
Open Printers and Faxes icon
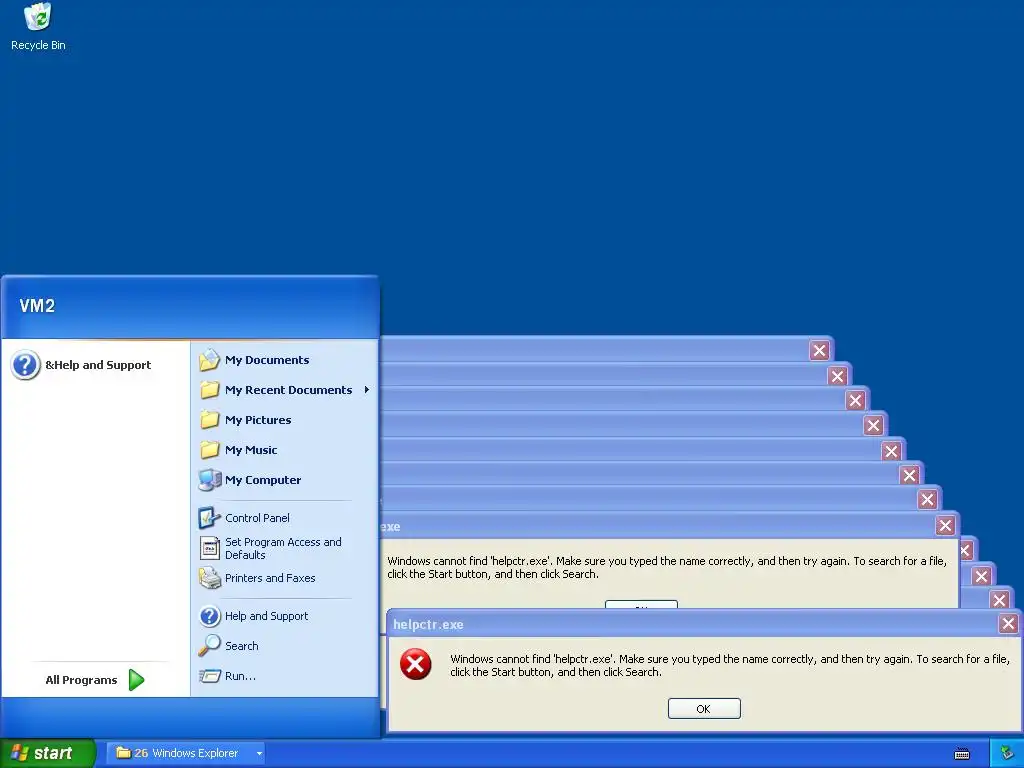click(x=210, y=578)
